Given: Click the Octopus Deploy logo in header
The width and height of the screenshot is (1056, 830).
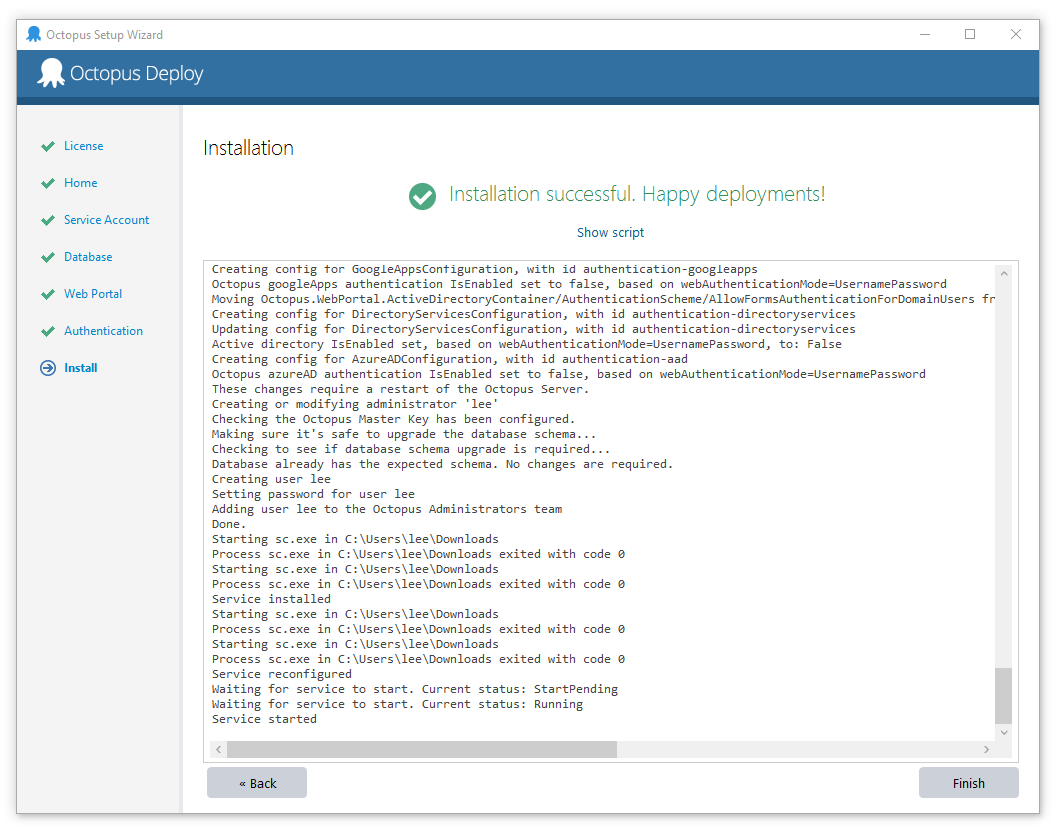Looking at the screenshot, I should click(x=120, y=73).
